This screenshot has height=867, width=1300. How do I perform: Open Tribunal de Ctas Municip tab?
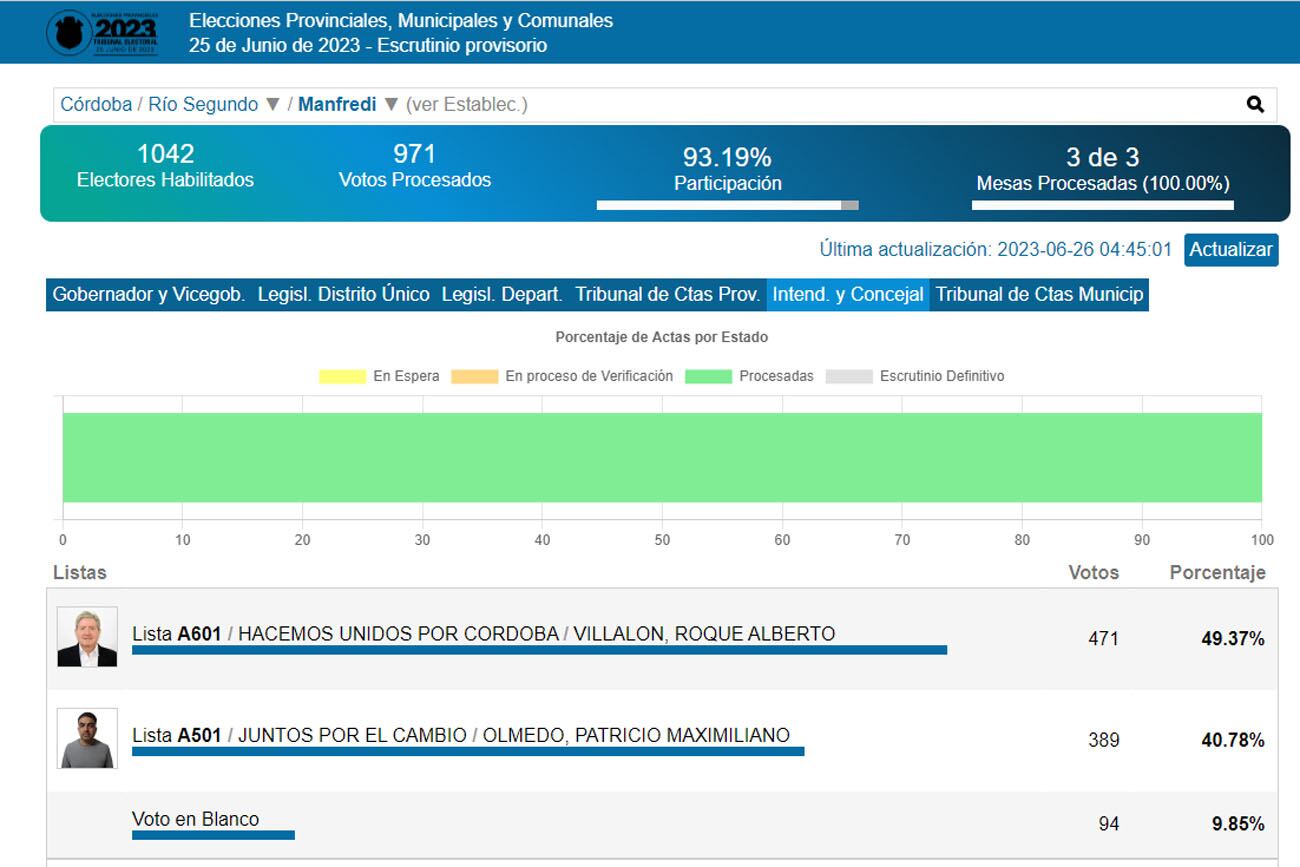point(1039,295)
